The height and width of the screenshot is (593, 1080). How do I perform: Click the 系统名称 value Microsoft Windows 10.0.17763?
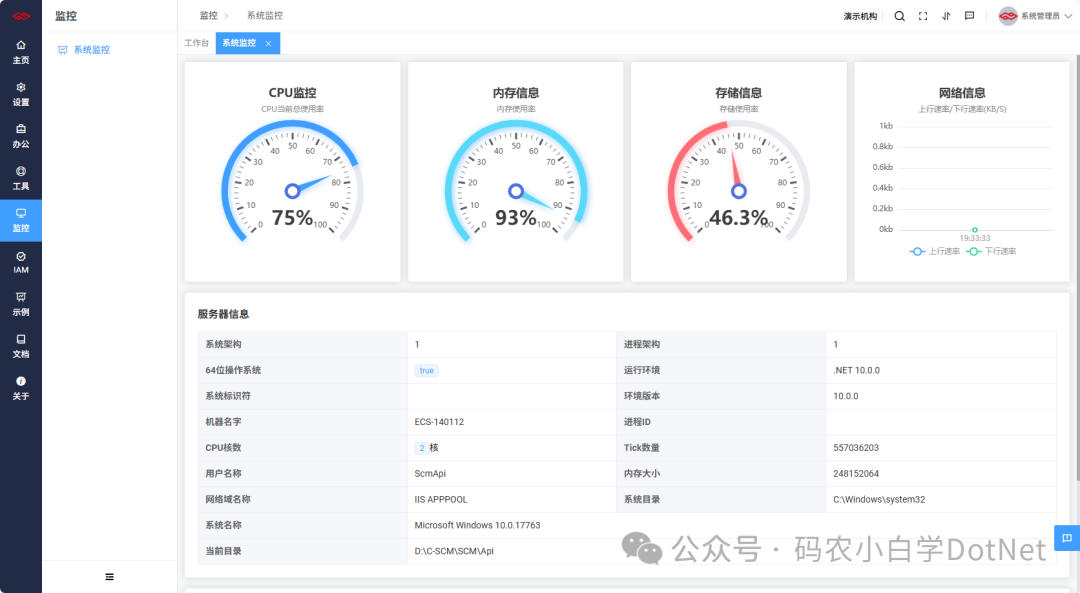coord(477,525)
